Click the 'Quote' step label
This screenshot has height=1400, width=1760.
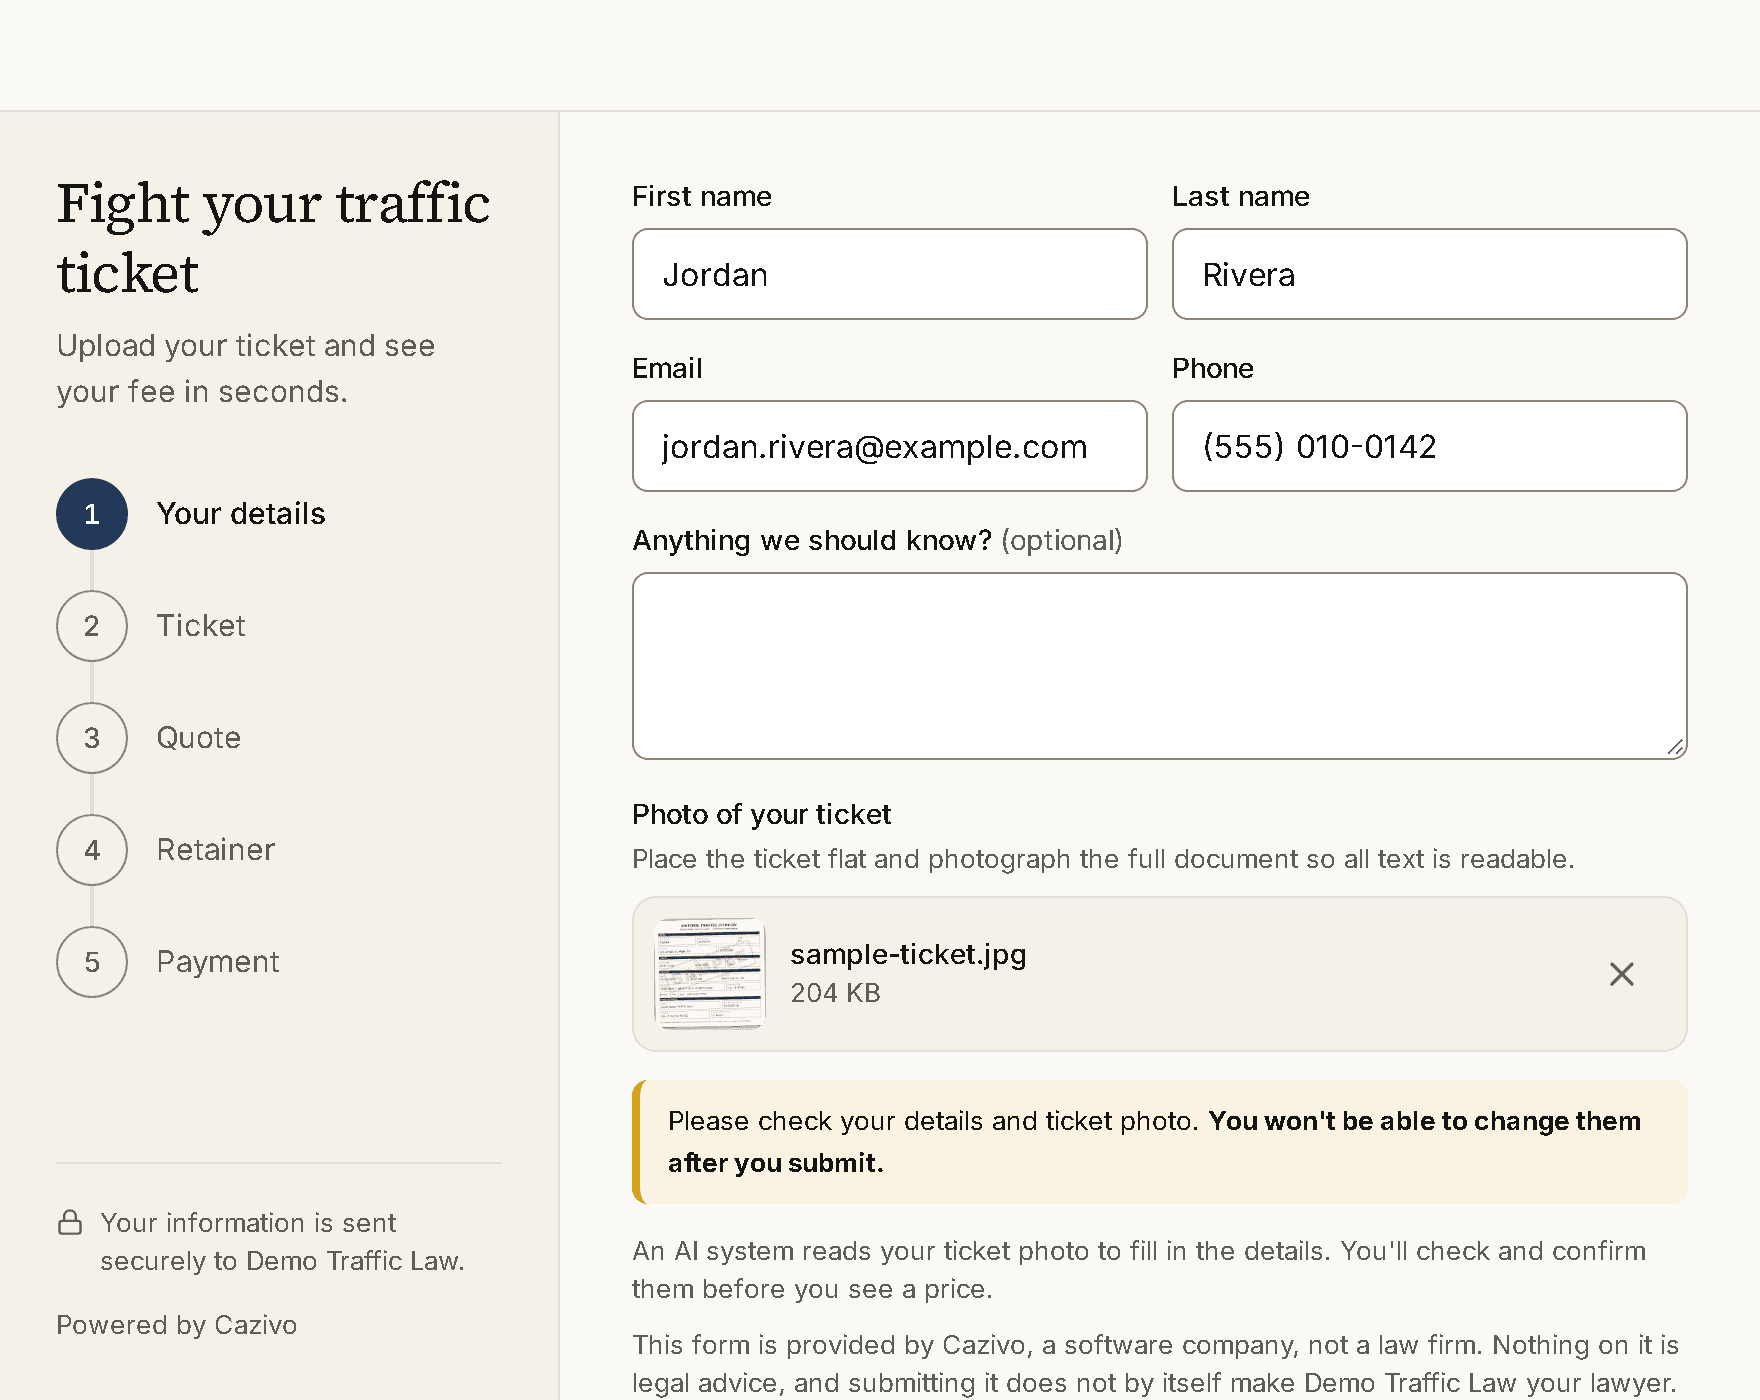[199, 738]
